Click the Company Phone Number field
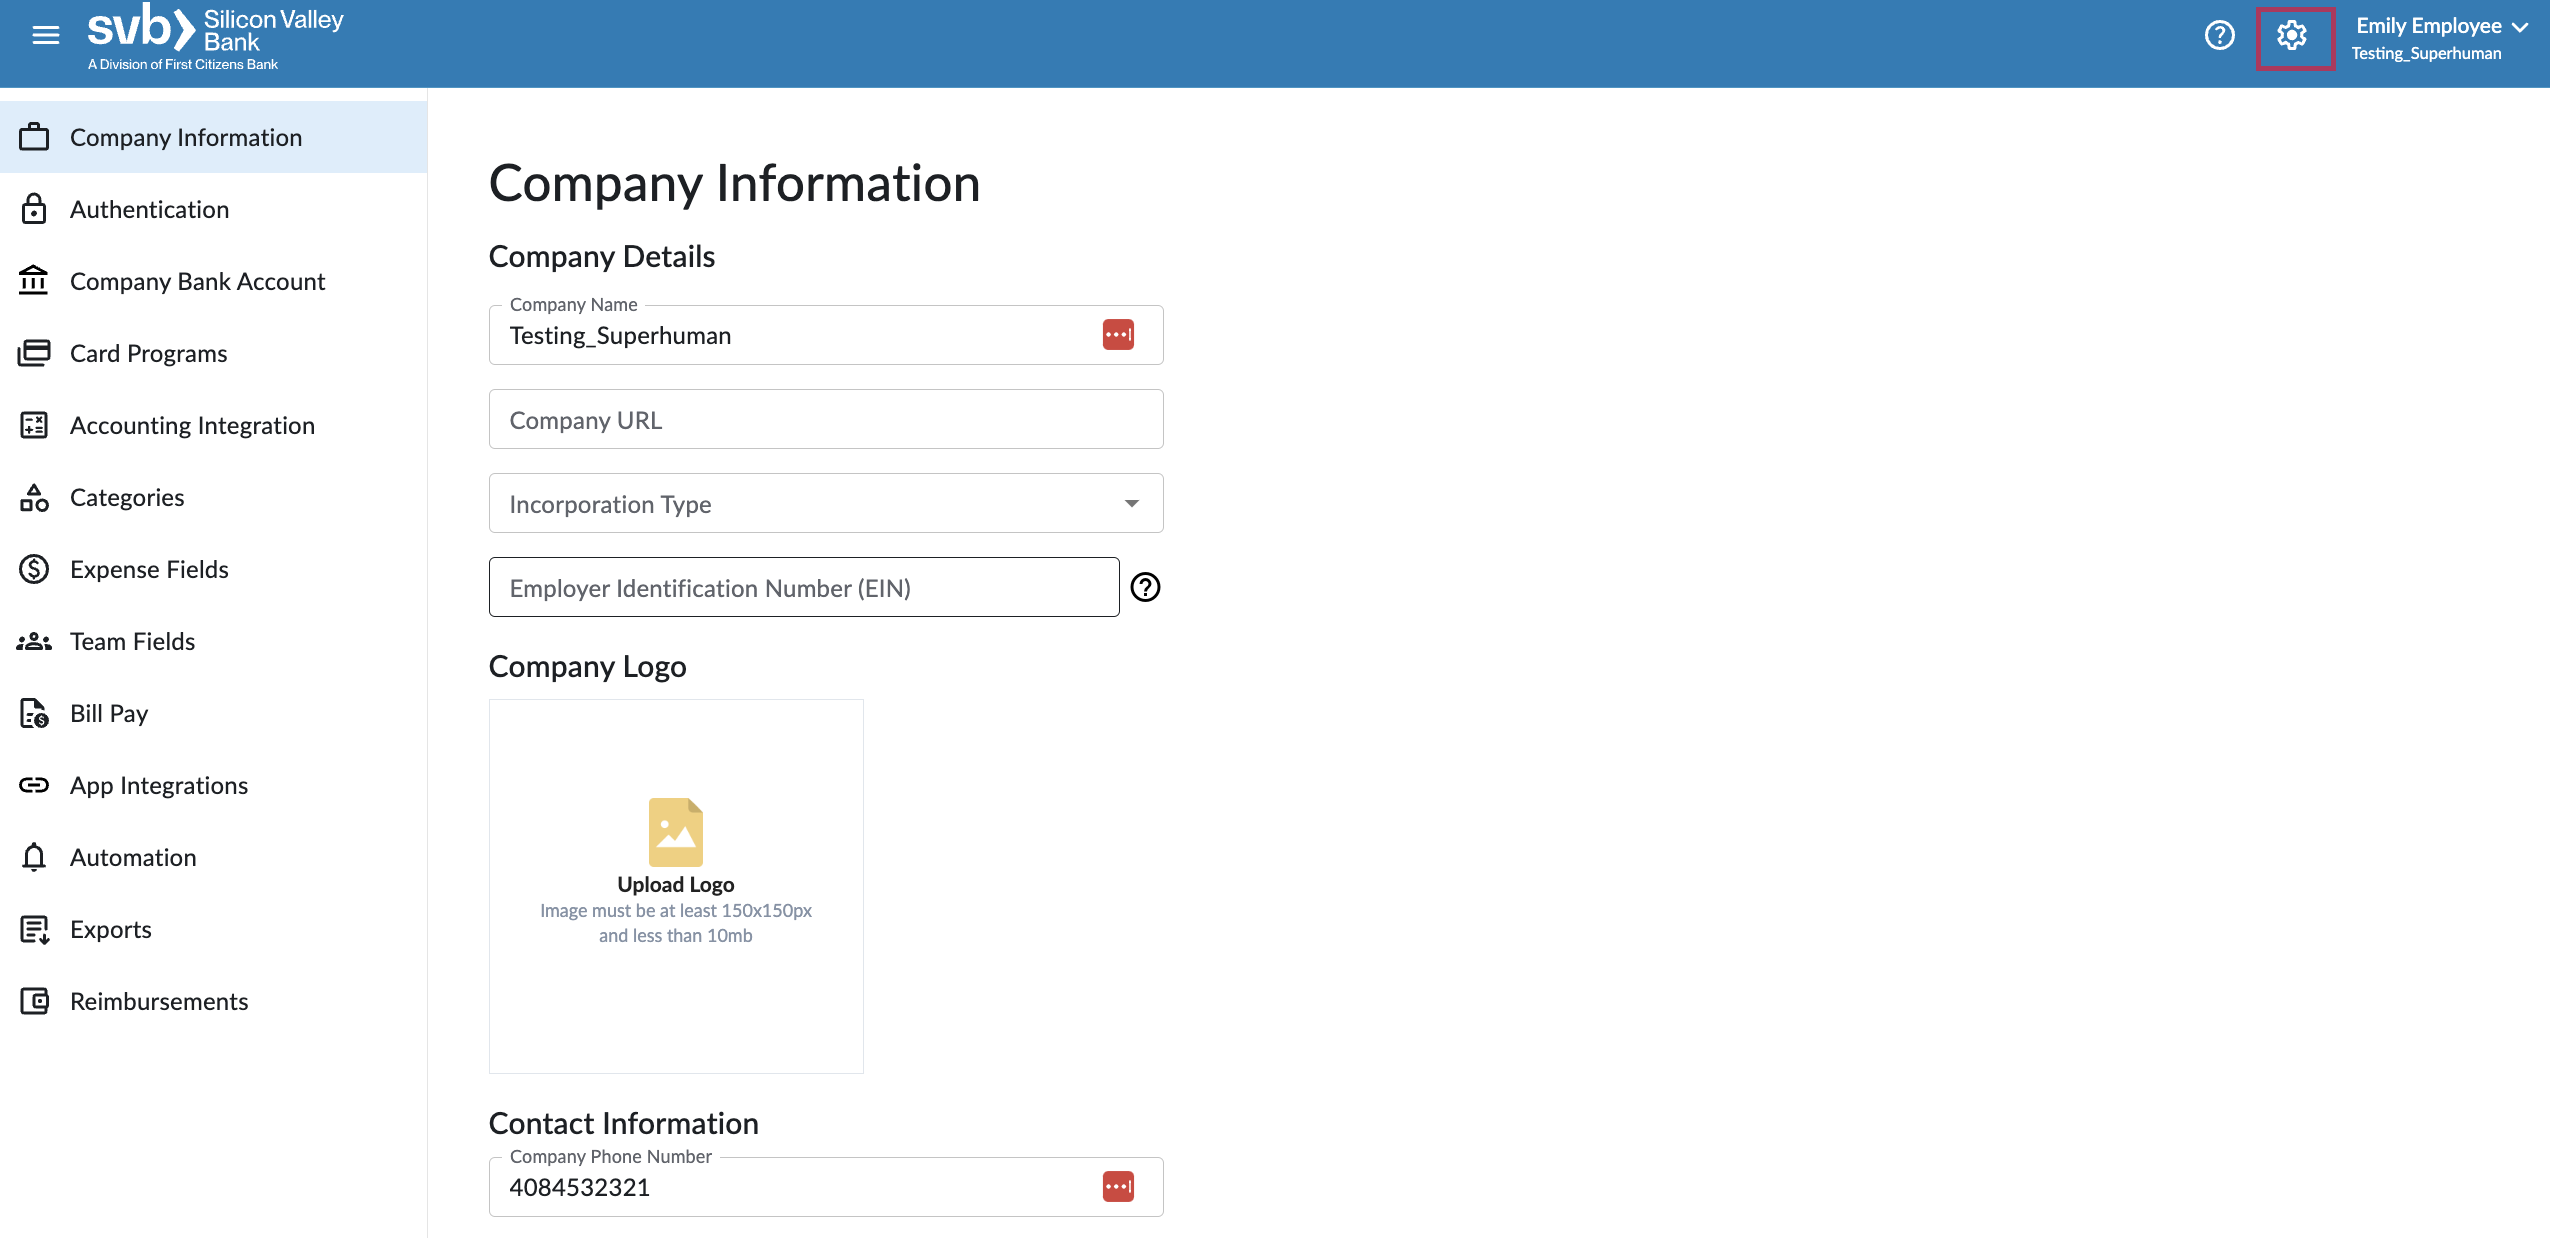The image size is (2550, 1238). tap(826, 1187)
